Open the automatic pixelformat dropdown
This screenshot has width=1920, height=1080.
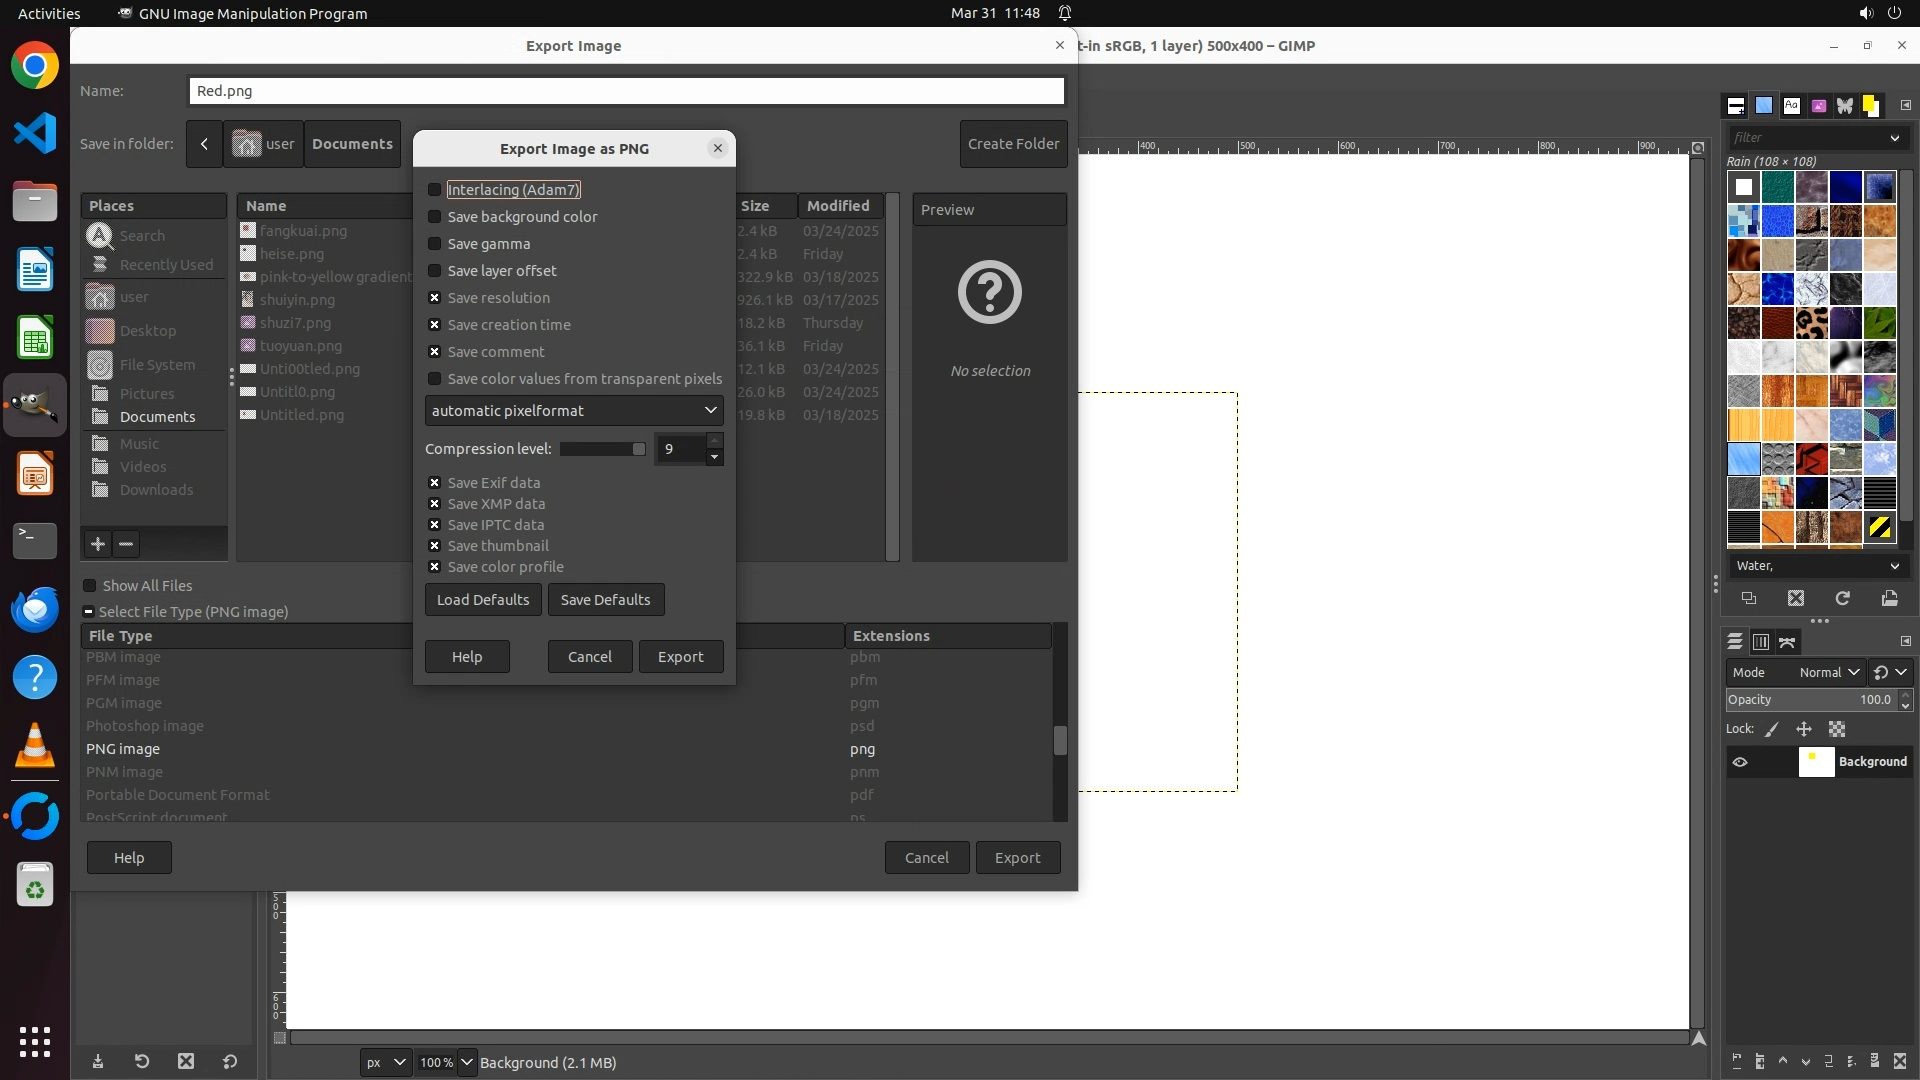[574, 411]
